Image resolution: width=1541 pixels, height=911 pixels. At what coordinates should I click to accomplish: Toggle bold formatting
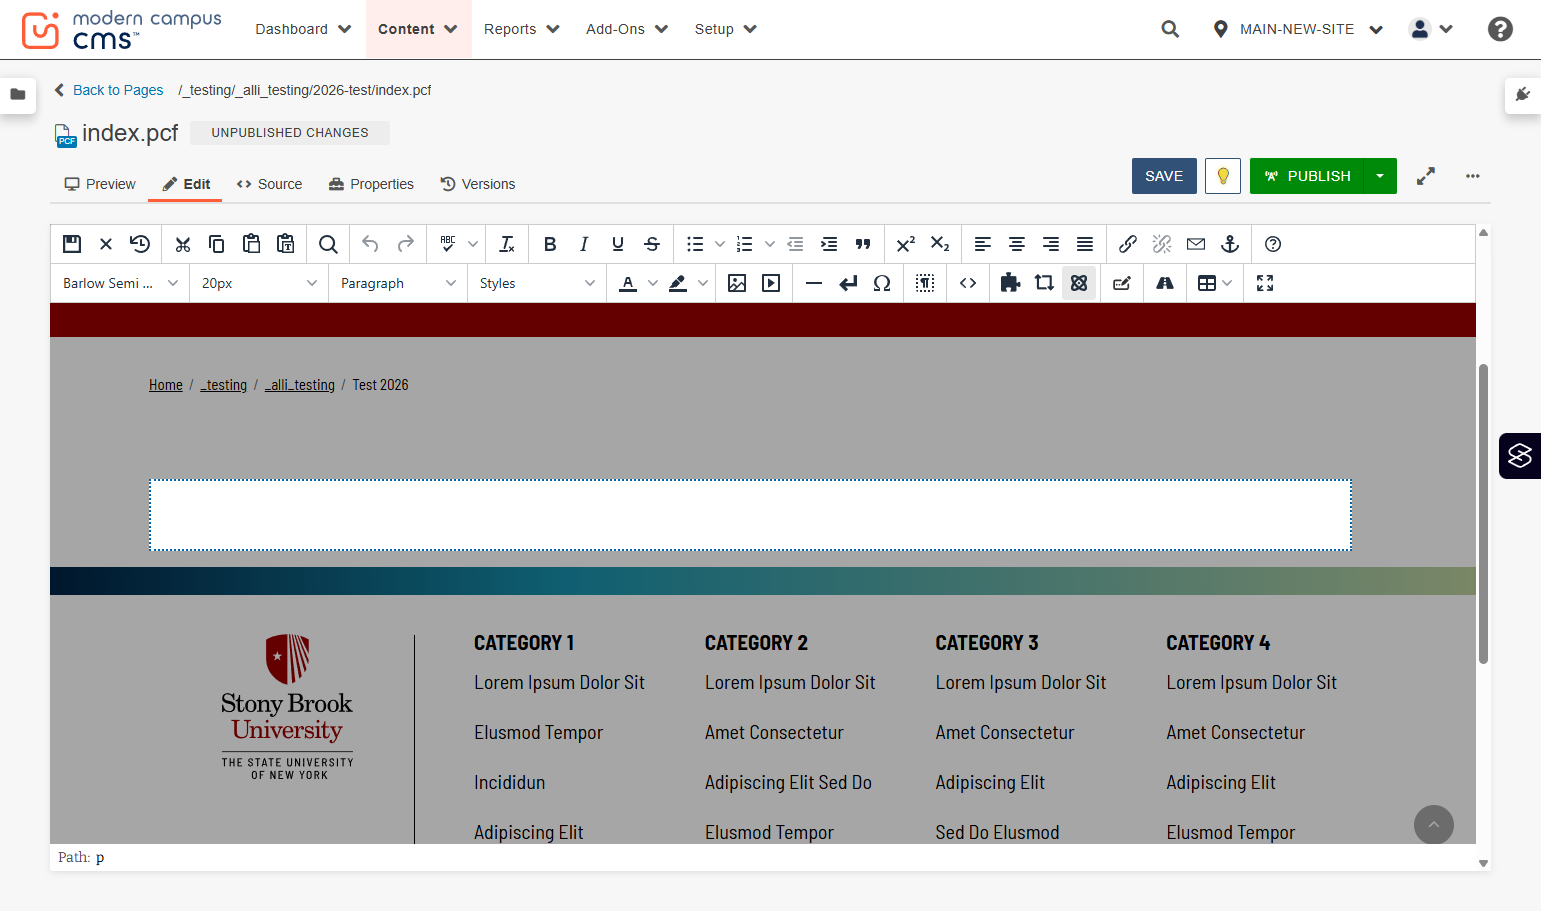coord(550,244)
